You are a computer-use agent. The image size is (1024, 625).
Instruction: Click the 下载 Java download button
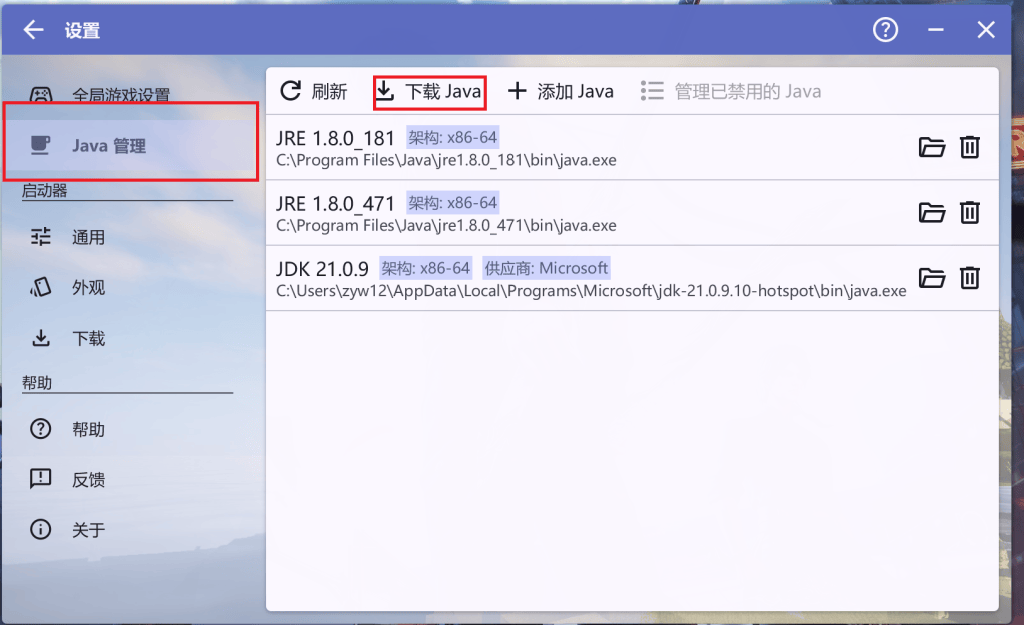click(x=430, y=92)
